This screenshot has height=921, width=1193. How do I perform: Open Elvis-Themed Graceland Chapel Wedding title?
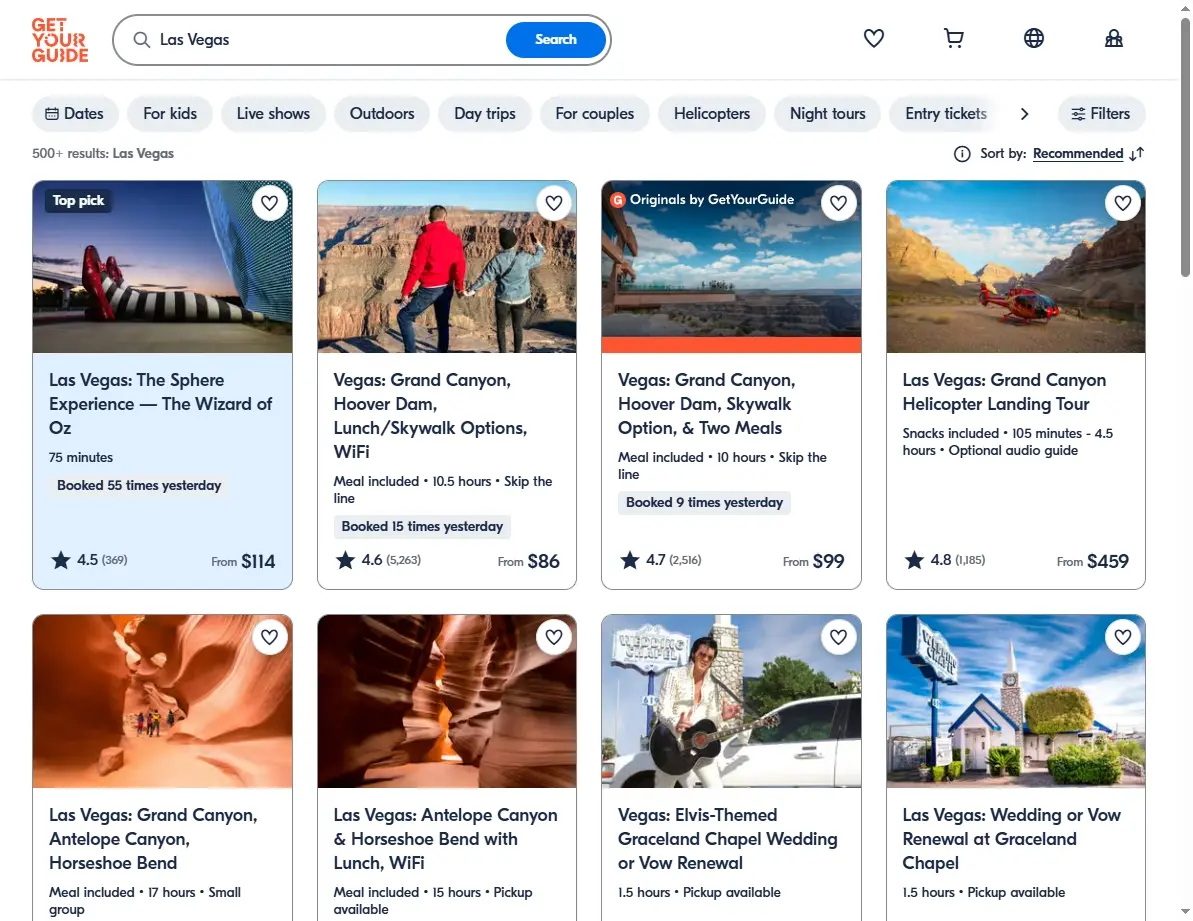pos(727,839)
